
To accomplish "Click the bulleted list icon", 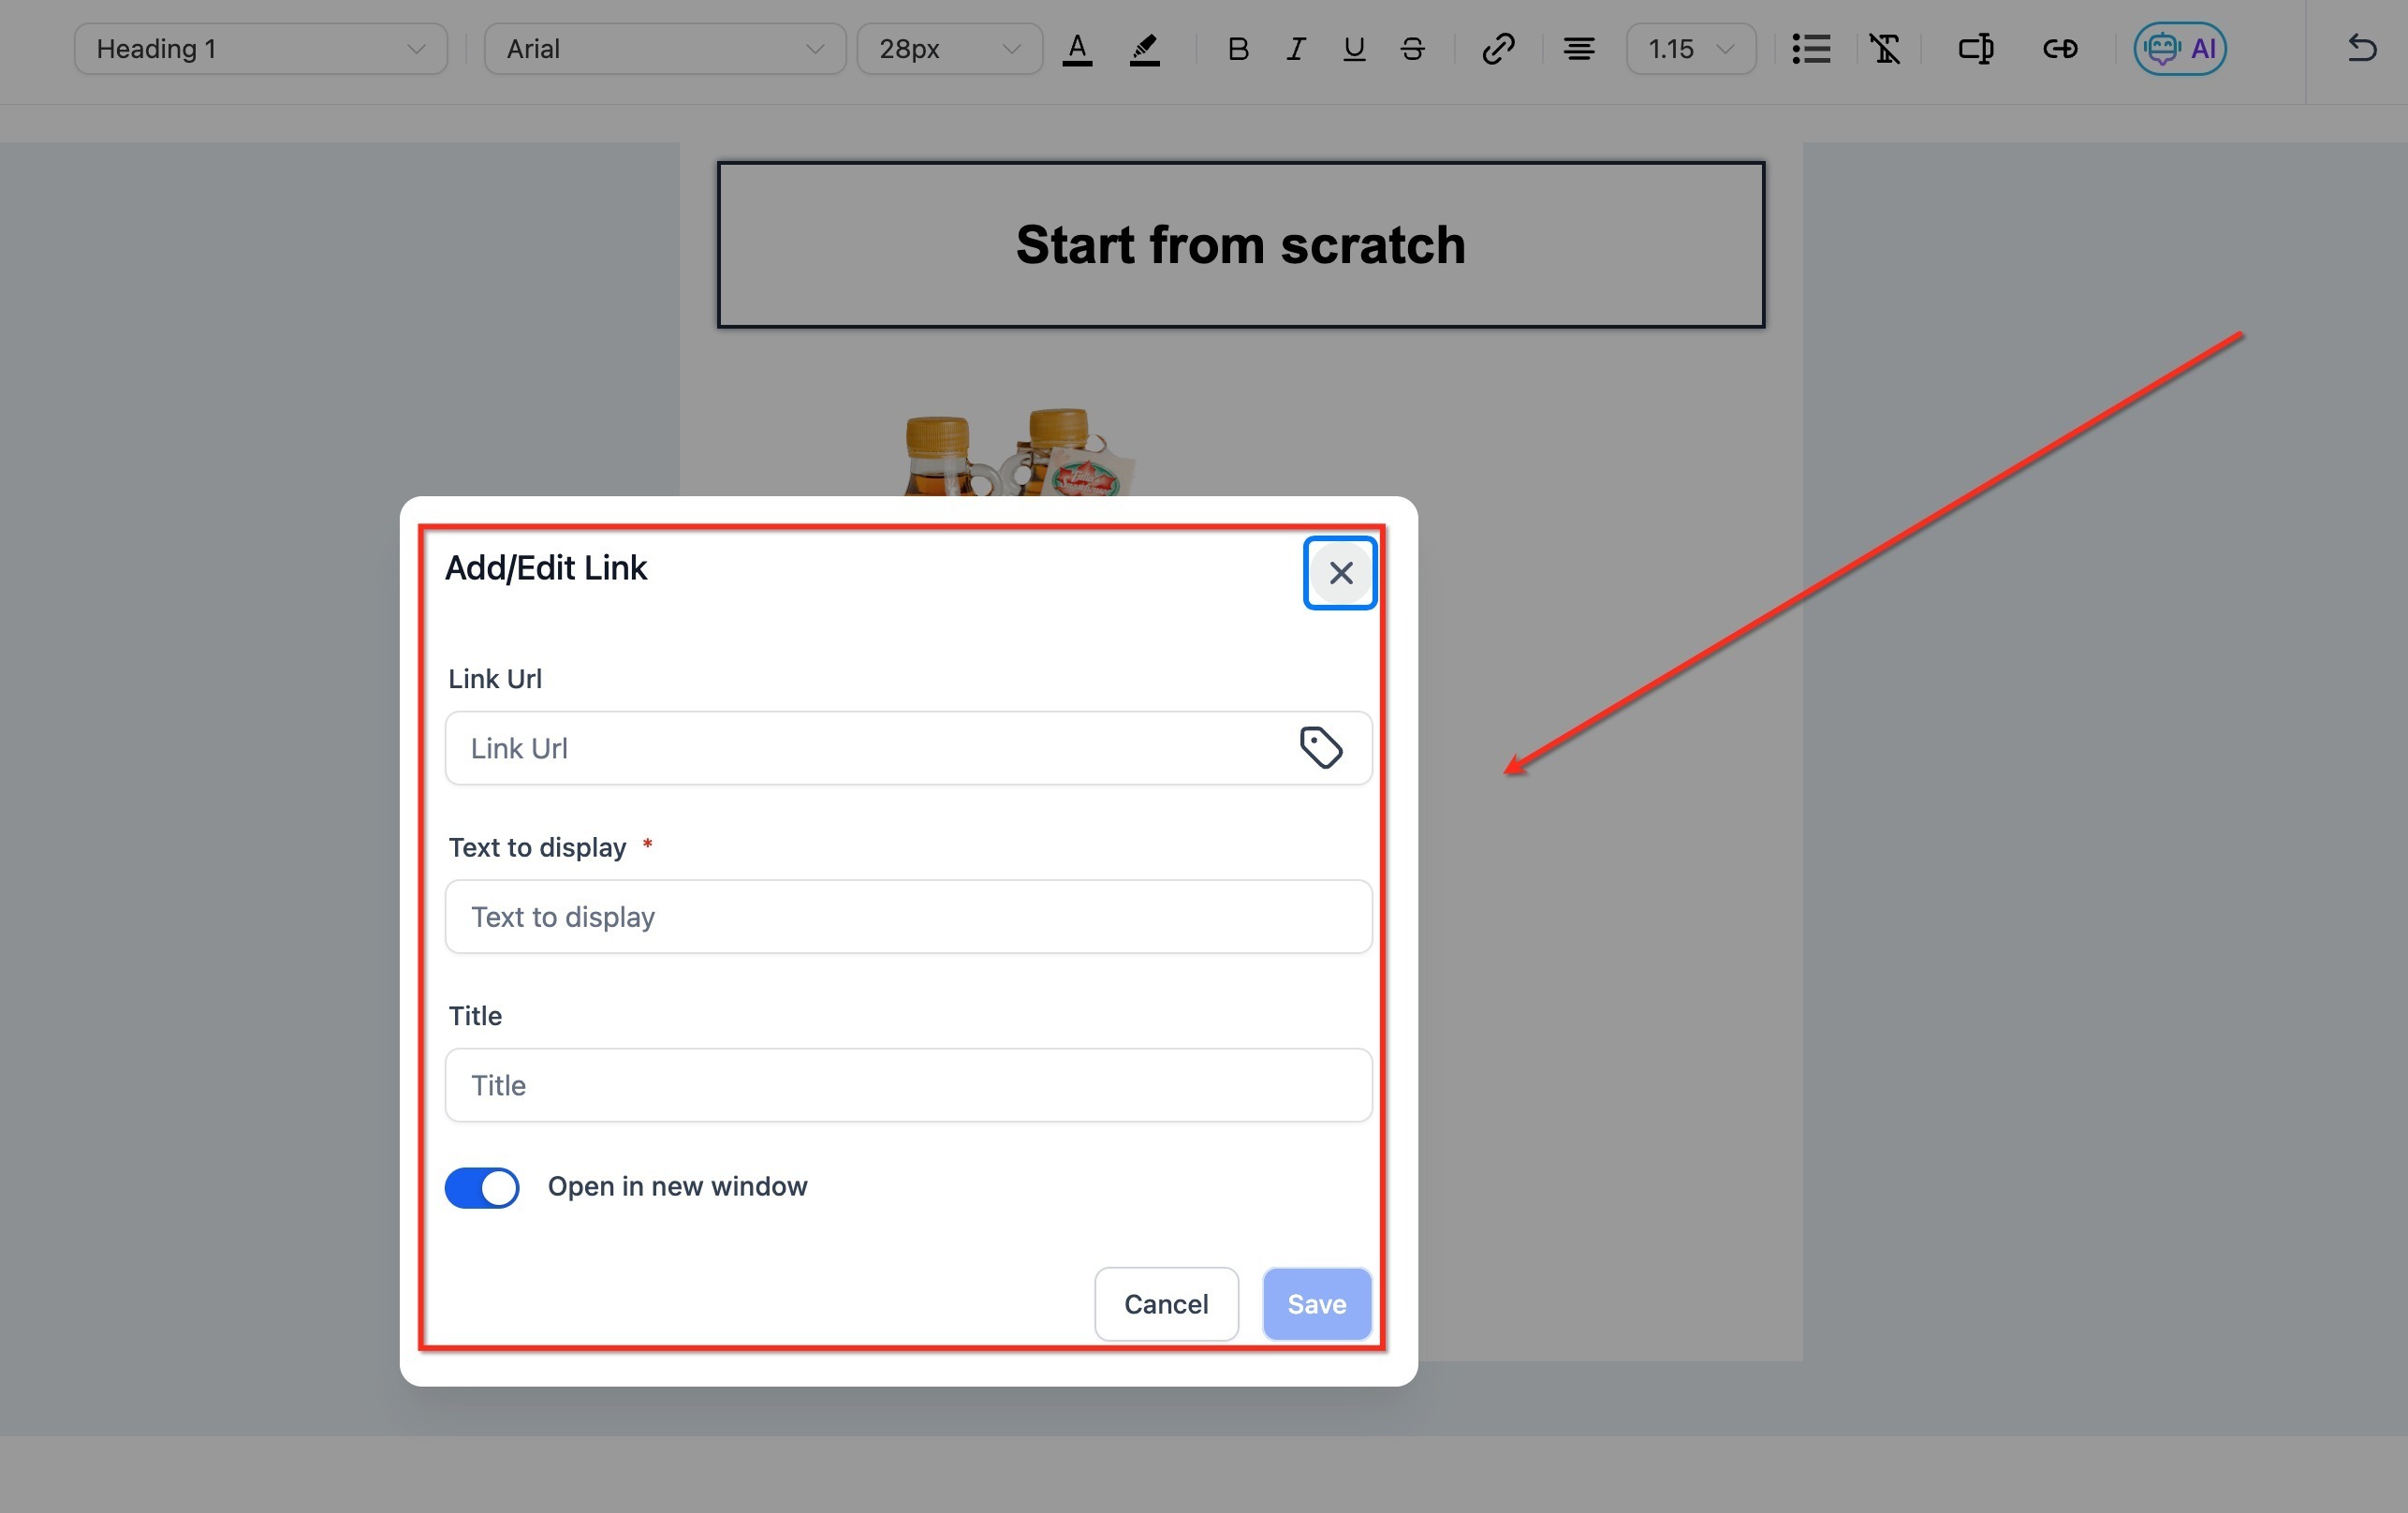I will click(x=1810, y=48).
